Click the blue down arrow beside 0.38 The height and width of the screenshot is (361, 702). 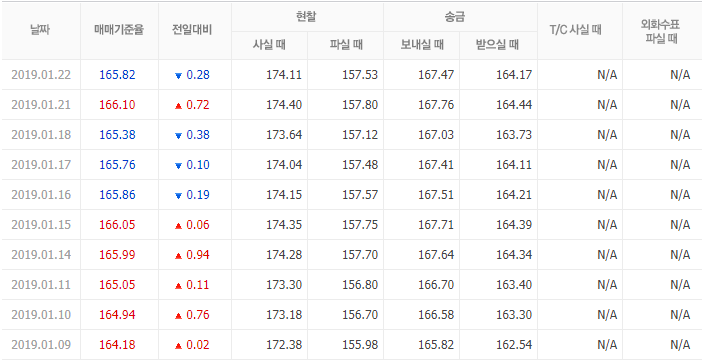[x=178, y=136]
